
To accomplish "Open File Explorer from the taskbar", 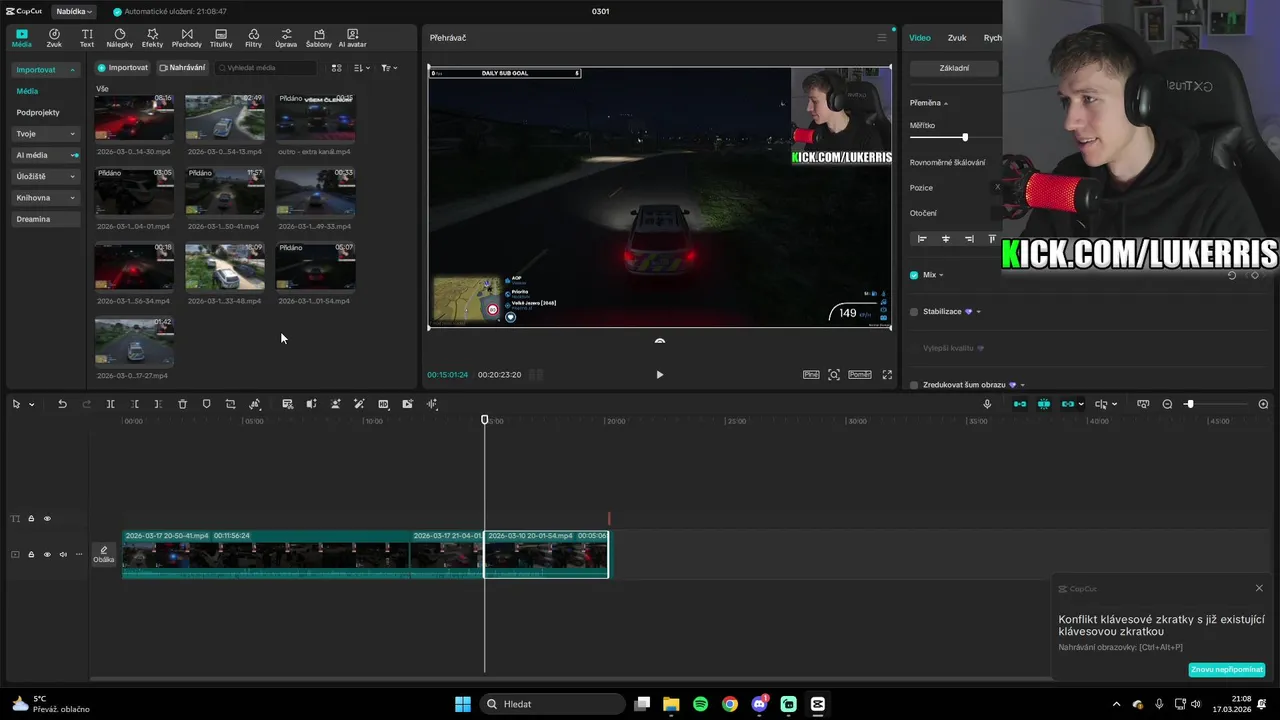I will pos(671,704).
